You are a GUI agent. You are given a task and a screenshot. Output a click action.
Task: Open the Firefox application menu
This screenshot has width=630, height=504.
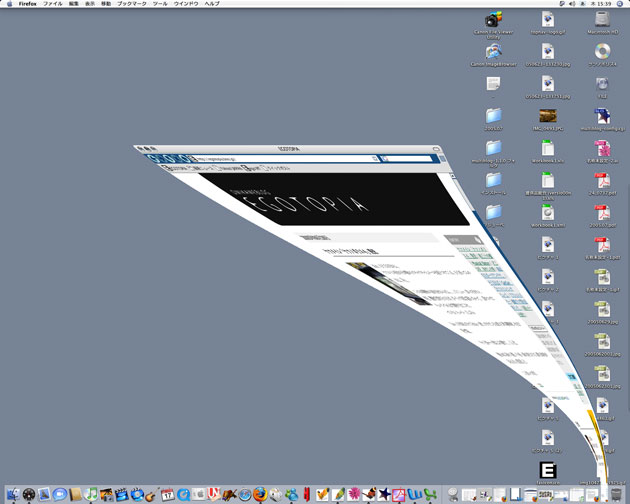coord(27,4)
